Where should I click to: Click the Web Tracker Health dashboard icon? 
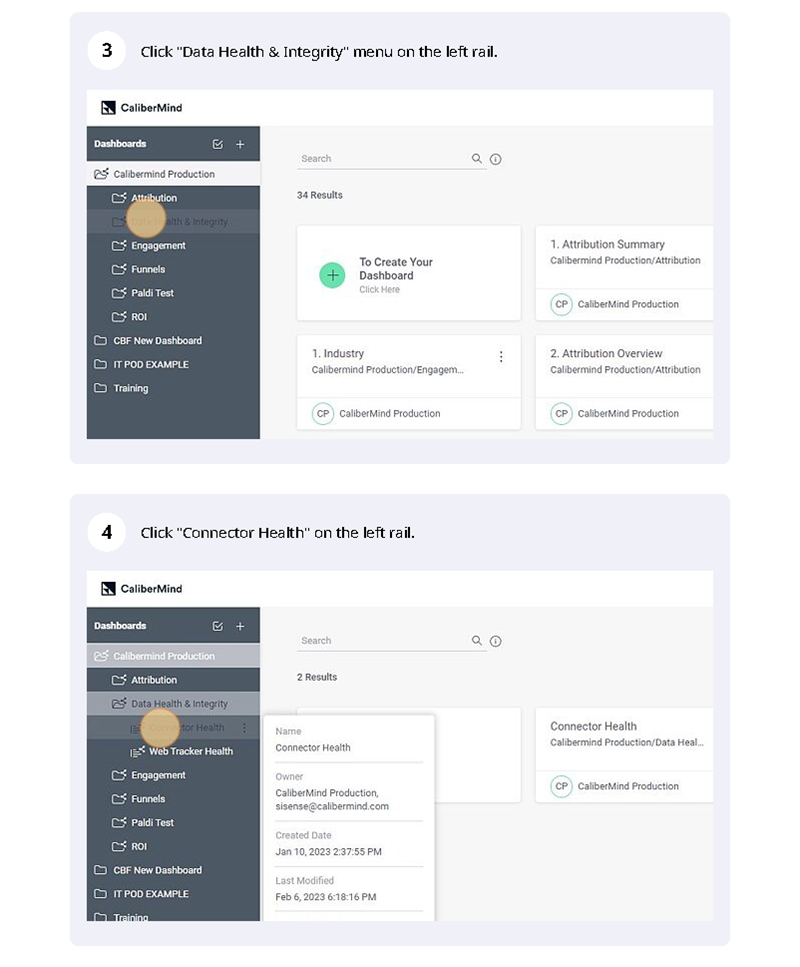pyautogui.click(x=137, y=751)
